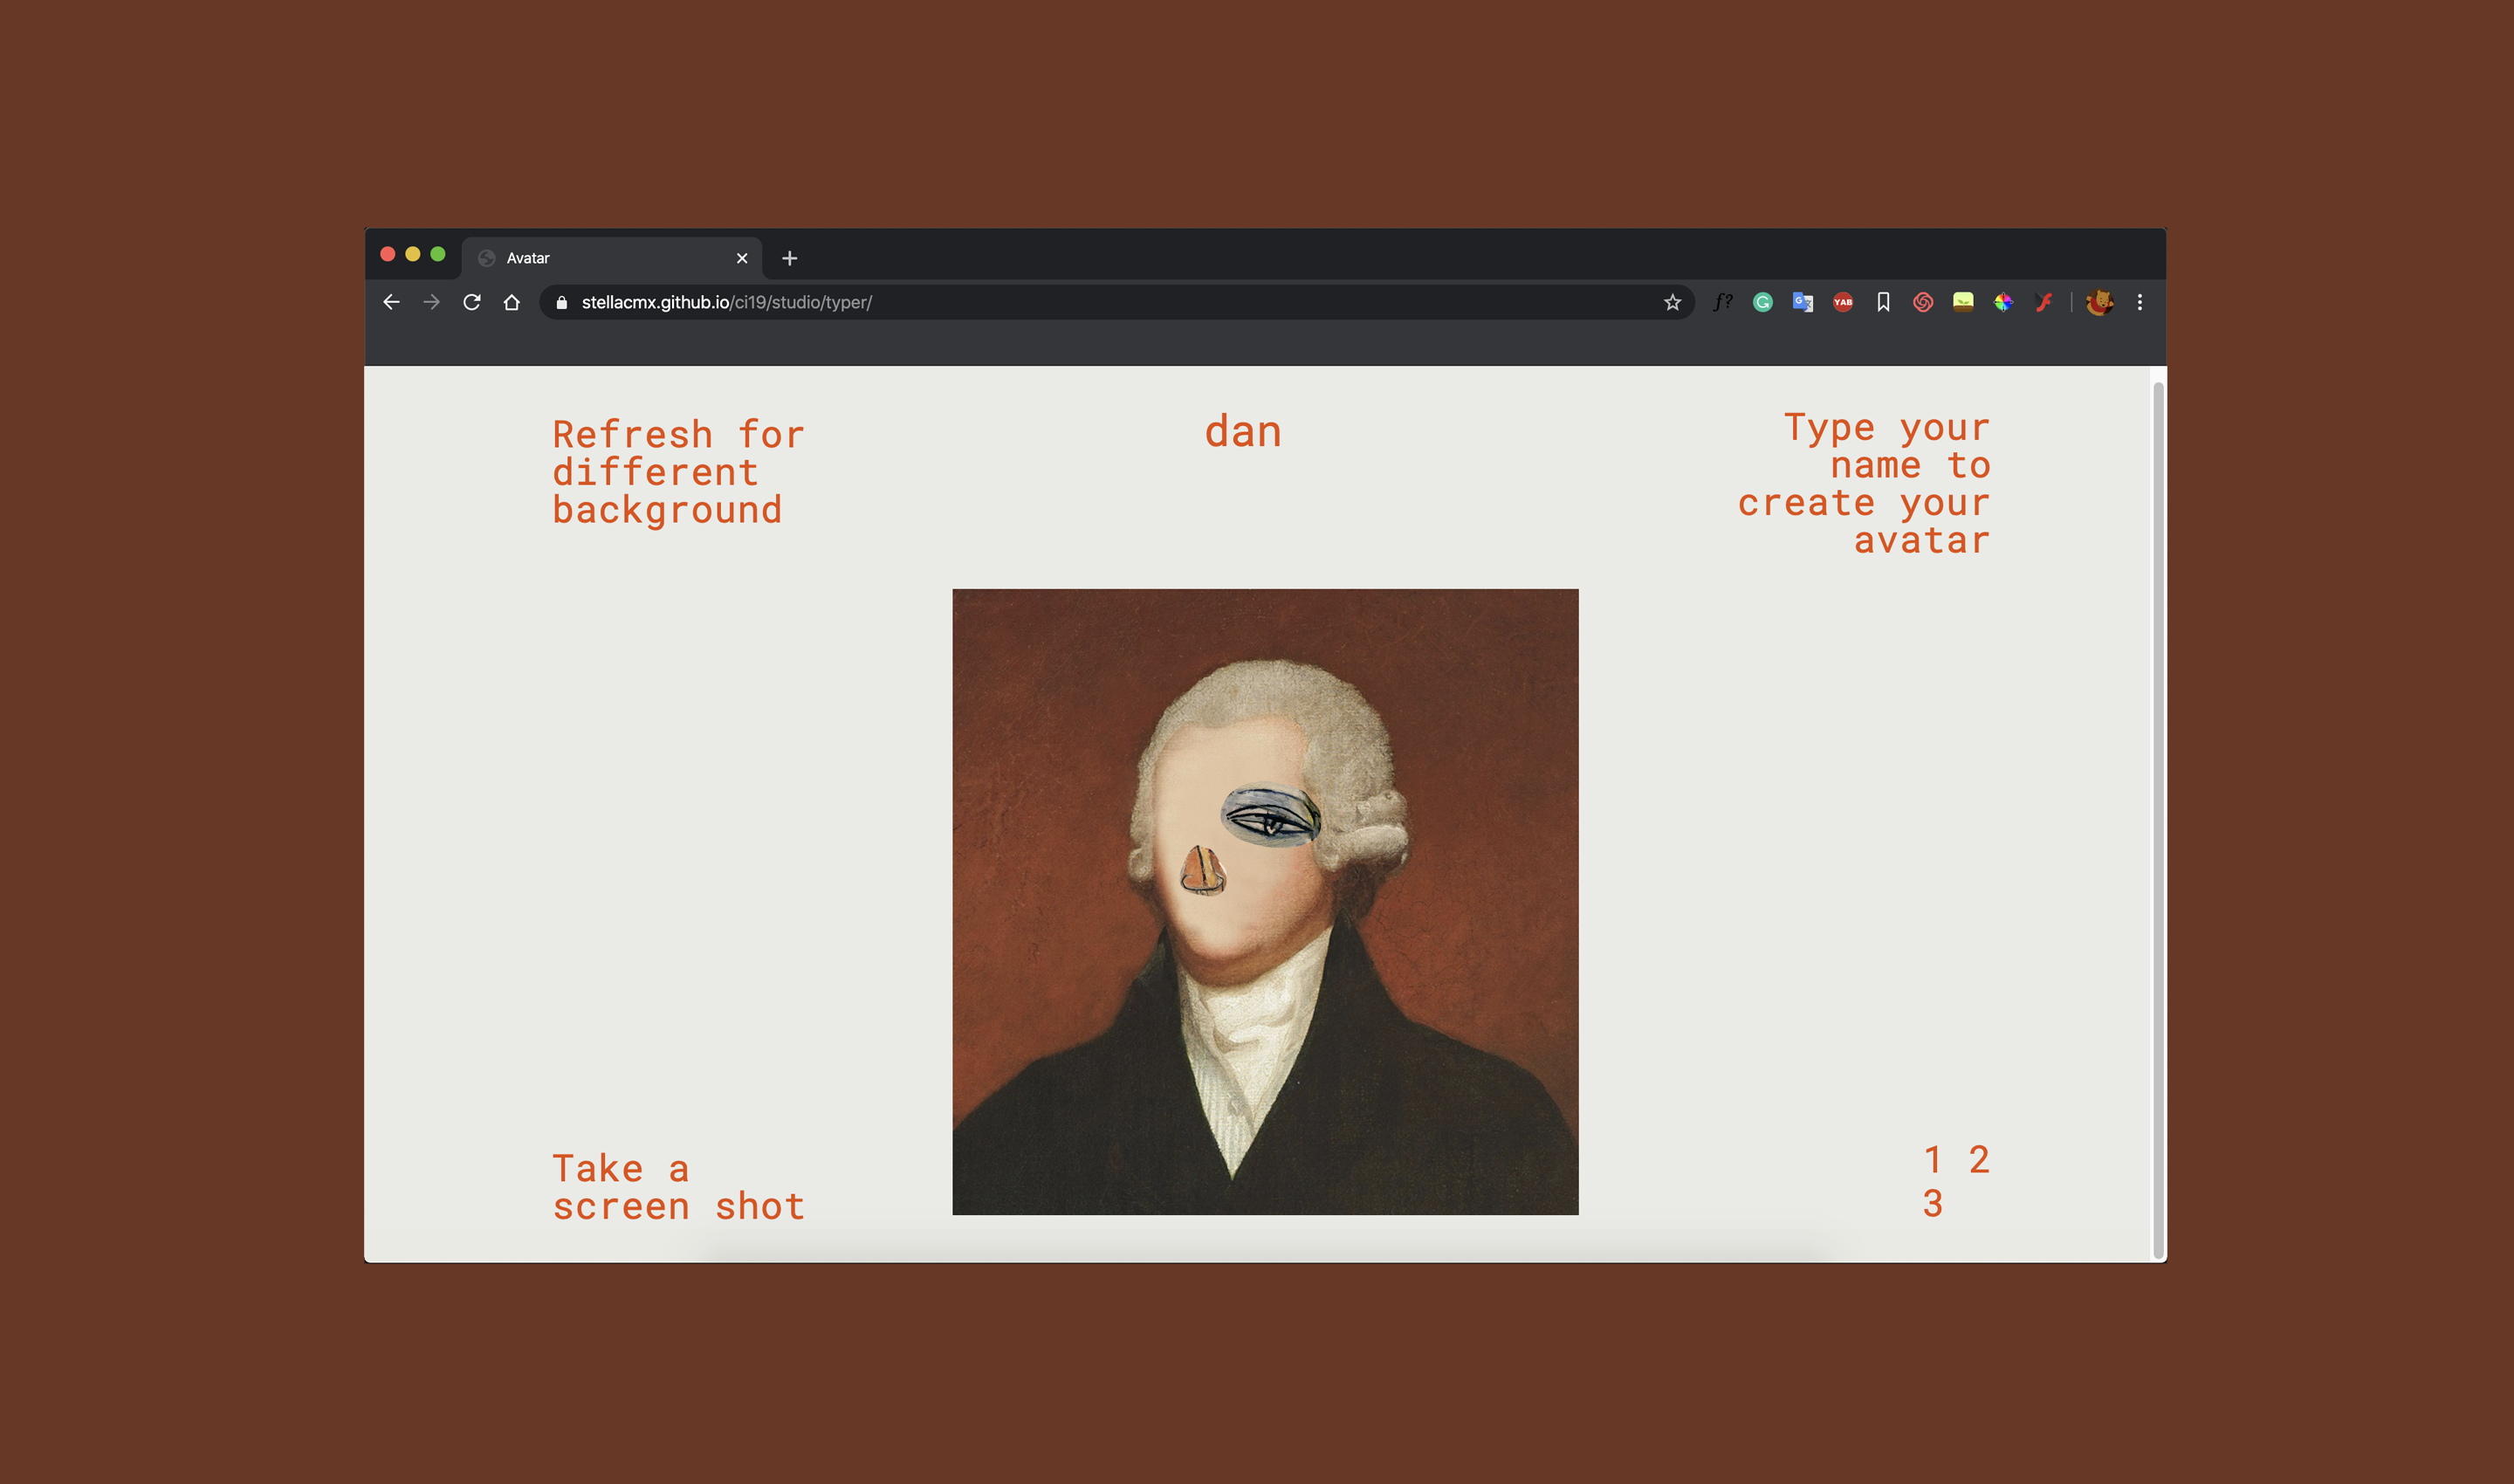Click the blue eye on the portrait

point(1271,816)
